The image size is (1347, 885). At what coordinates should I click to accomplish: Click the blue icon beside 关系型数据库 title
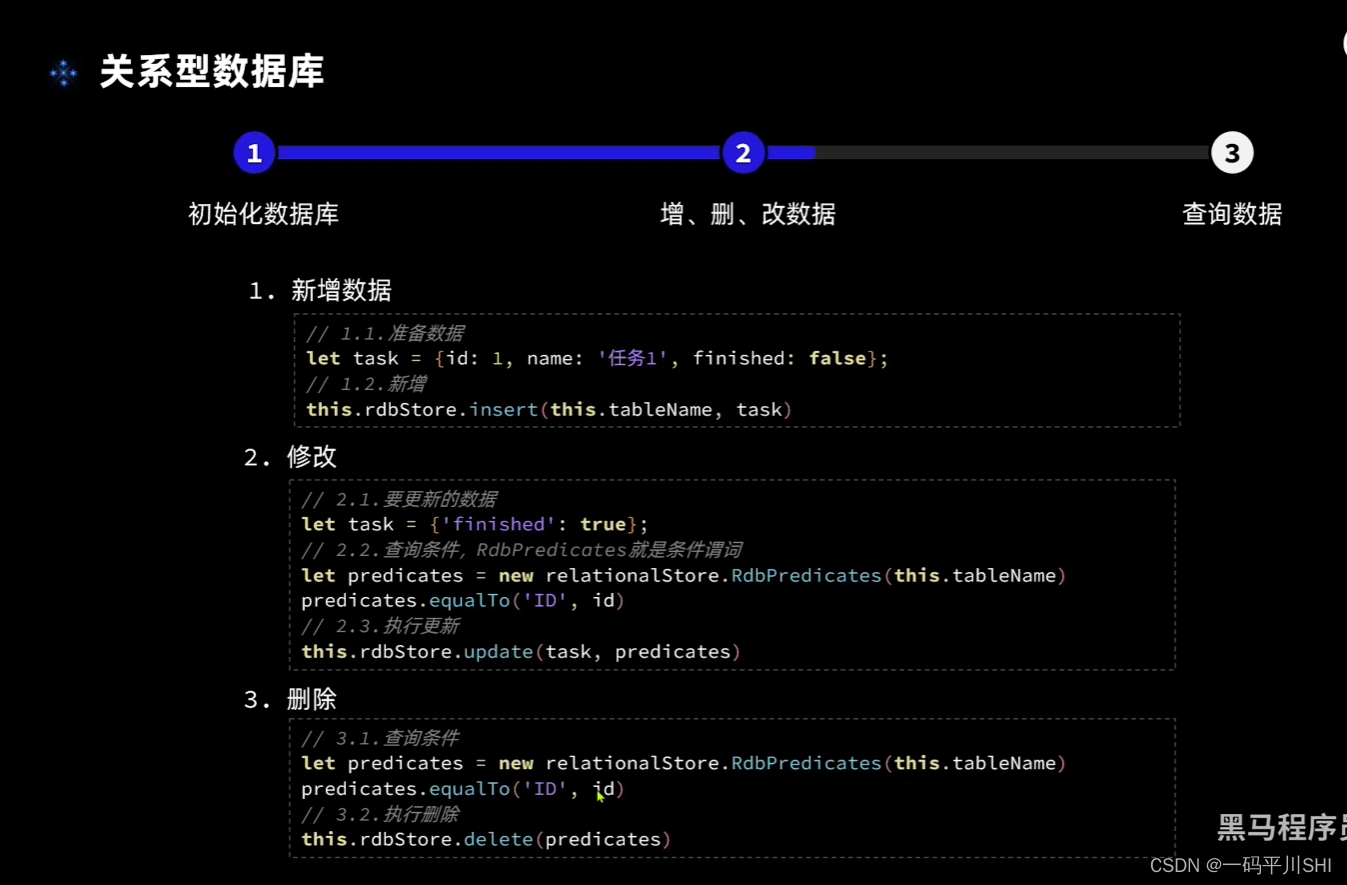64,72
